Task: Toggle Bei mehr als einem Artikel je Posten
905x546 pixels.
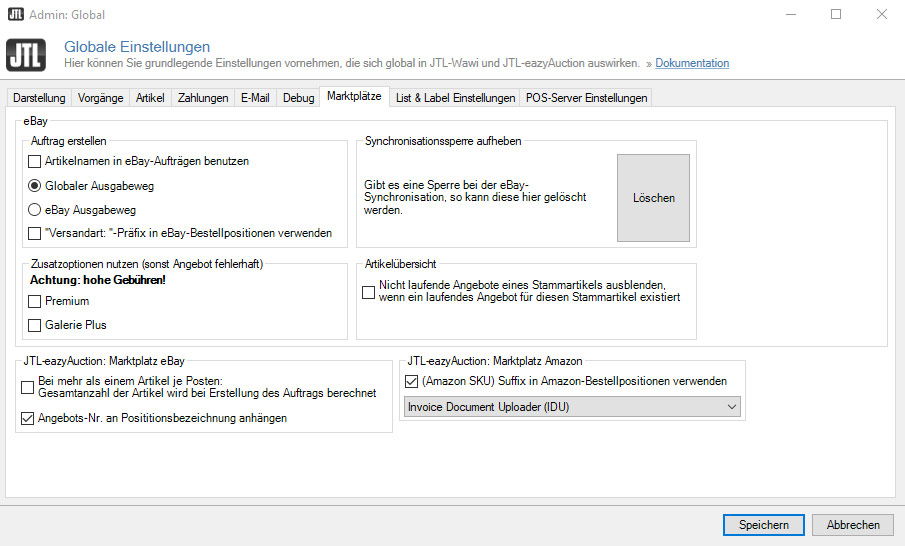Action: click(27, 387)
